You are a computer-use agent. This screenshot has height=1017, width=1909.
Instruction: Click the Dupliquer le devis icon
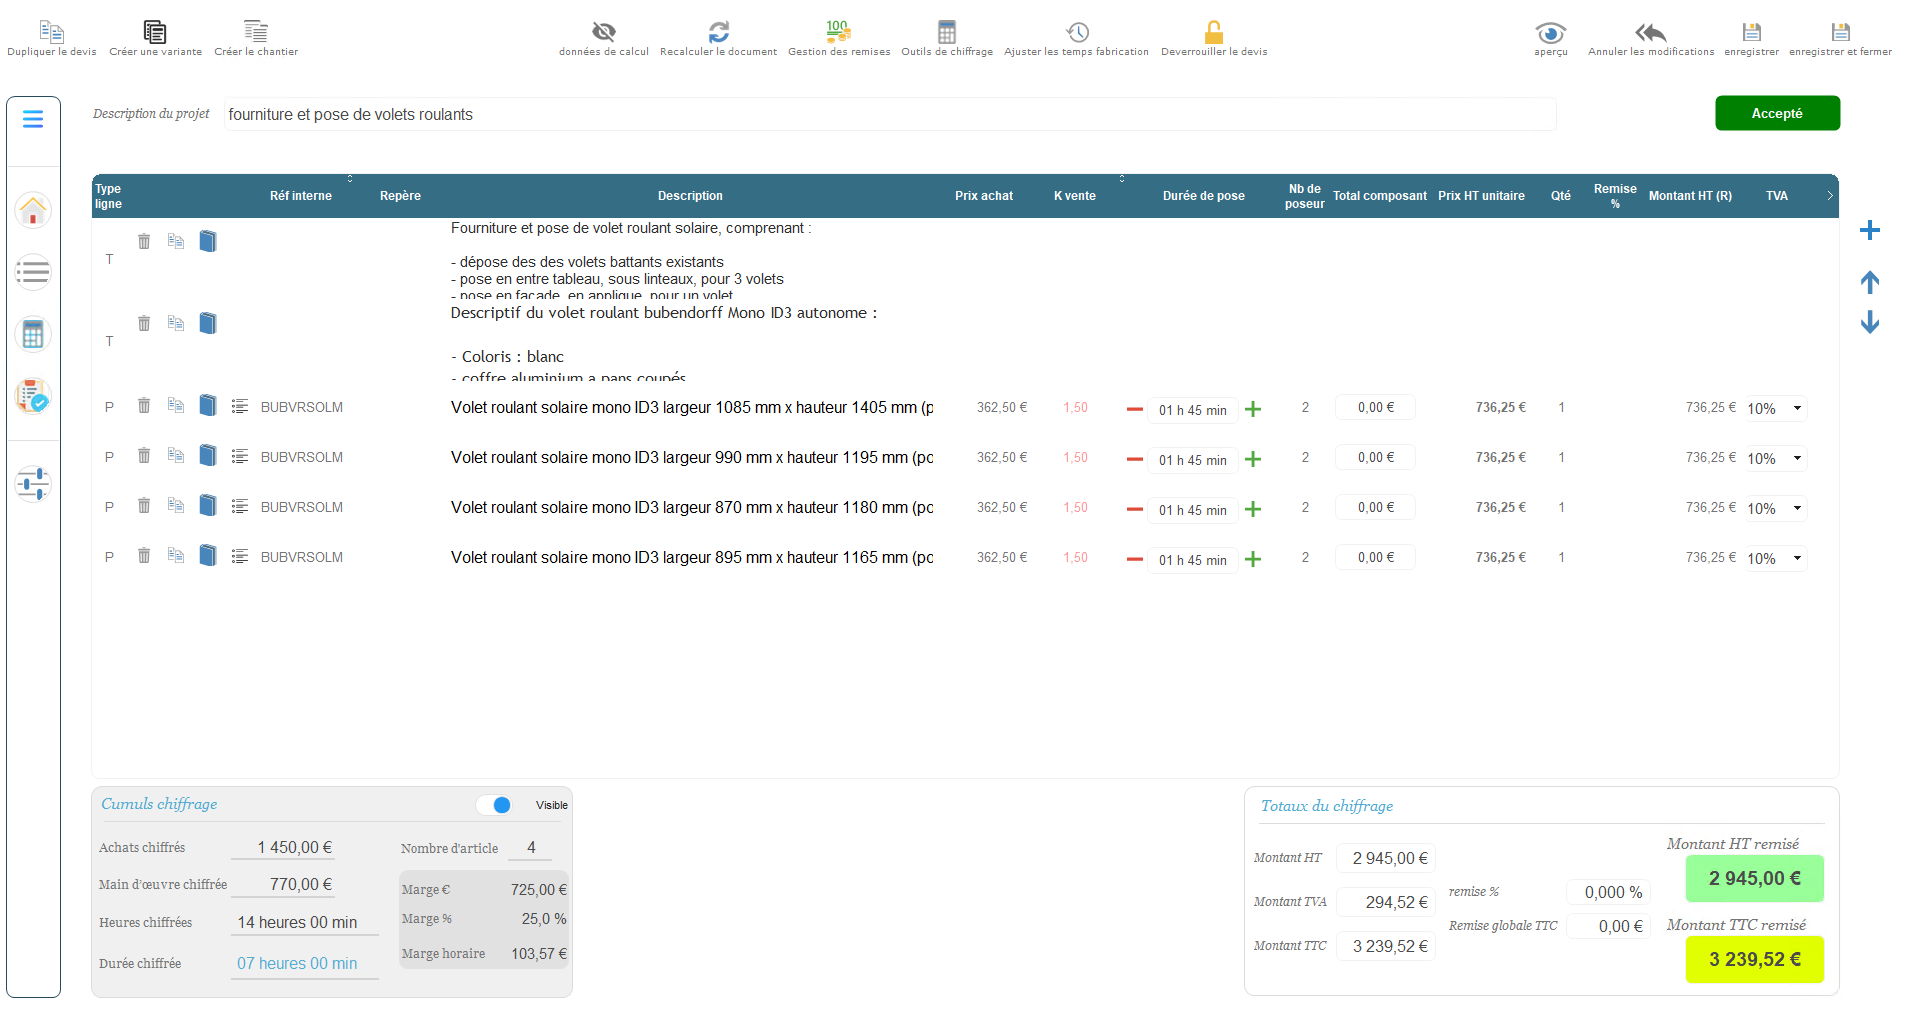tap(51, 32)
